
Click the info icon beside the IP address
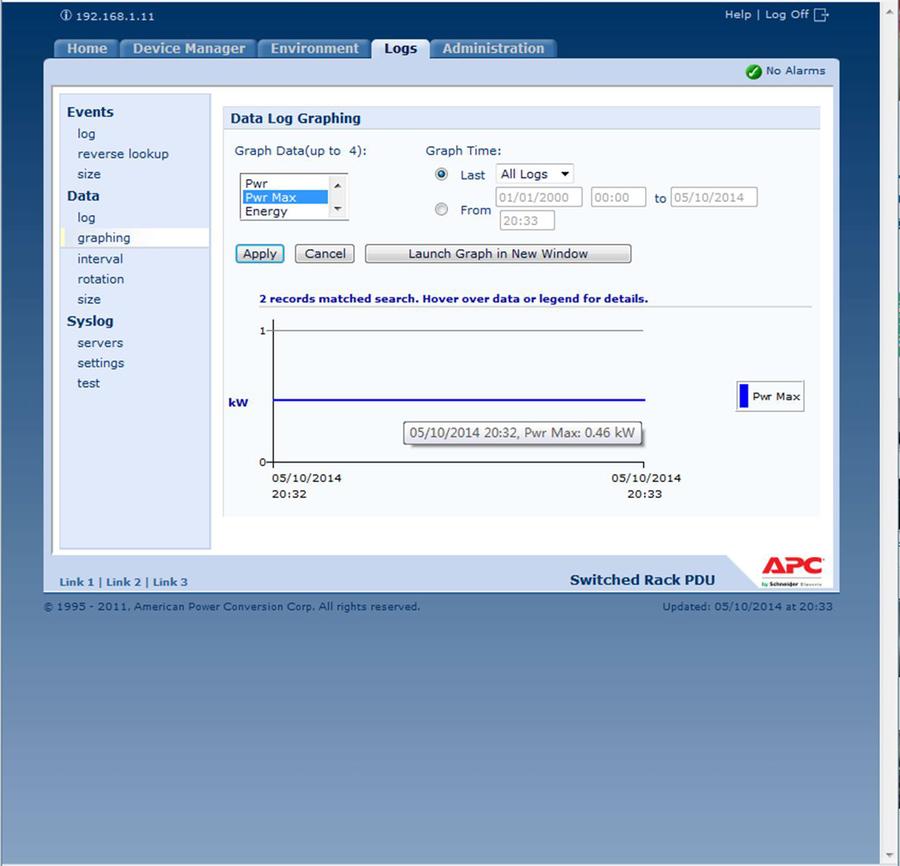click(66, 16)
